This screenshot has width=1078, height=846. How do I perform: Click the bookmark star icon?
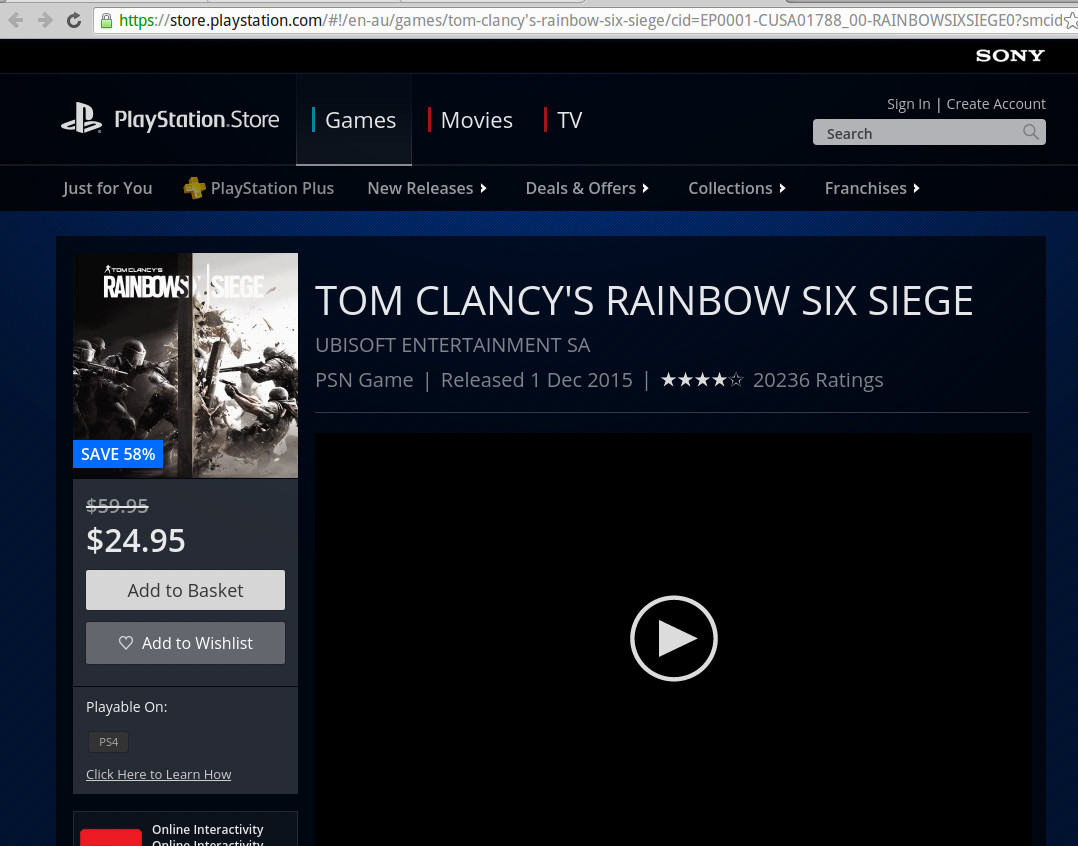pos(1070,21)
